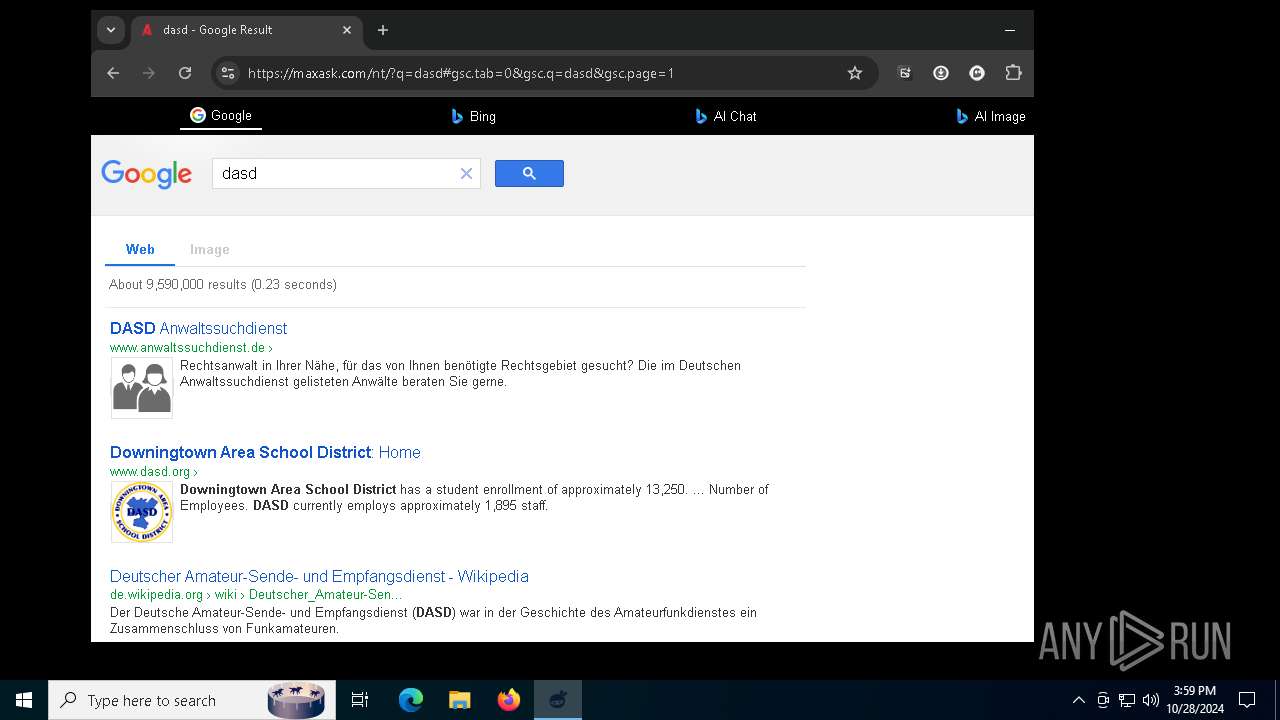
Task: Open the network icon in system tray
Action: (1127, 700)
